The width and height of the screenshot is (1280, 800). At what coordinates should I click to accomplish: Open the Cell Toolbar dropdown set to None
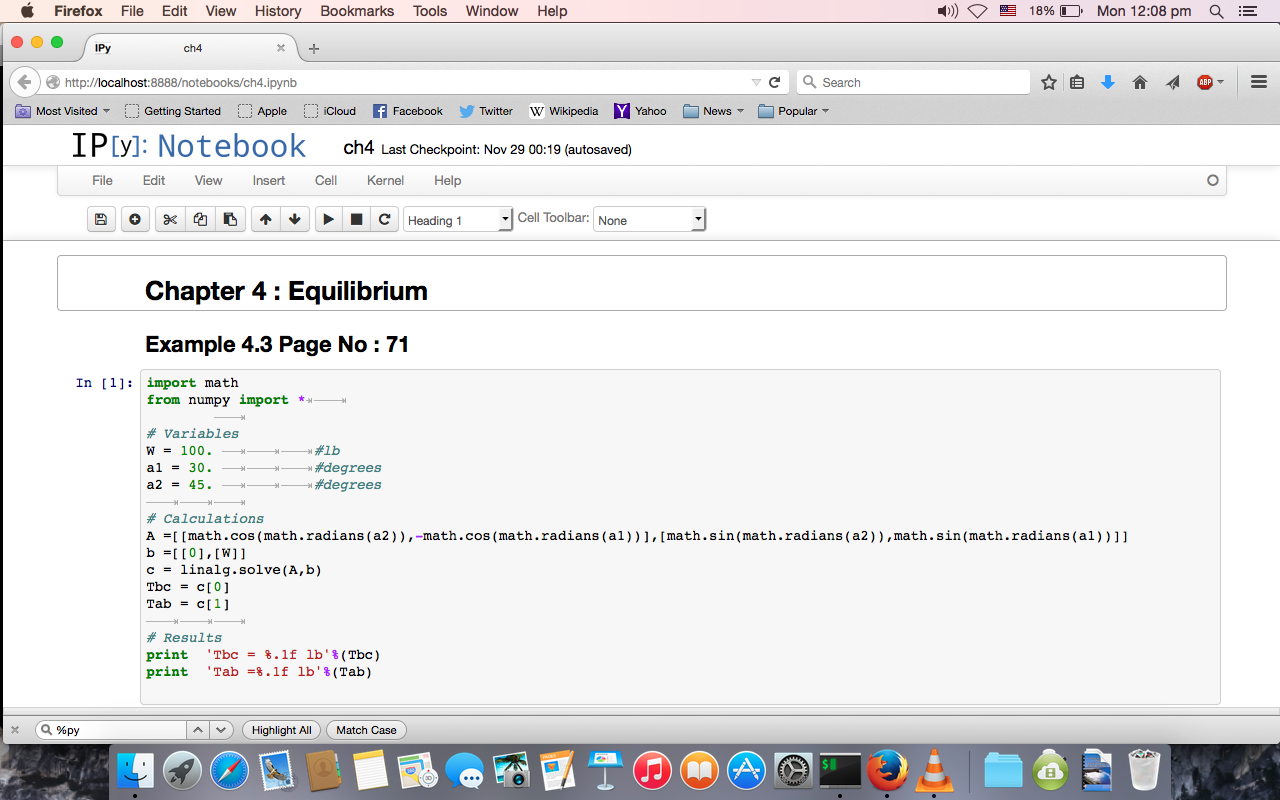650,220
